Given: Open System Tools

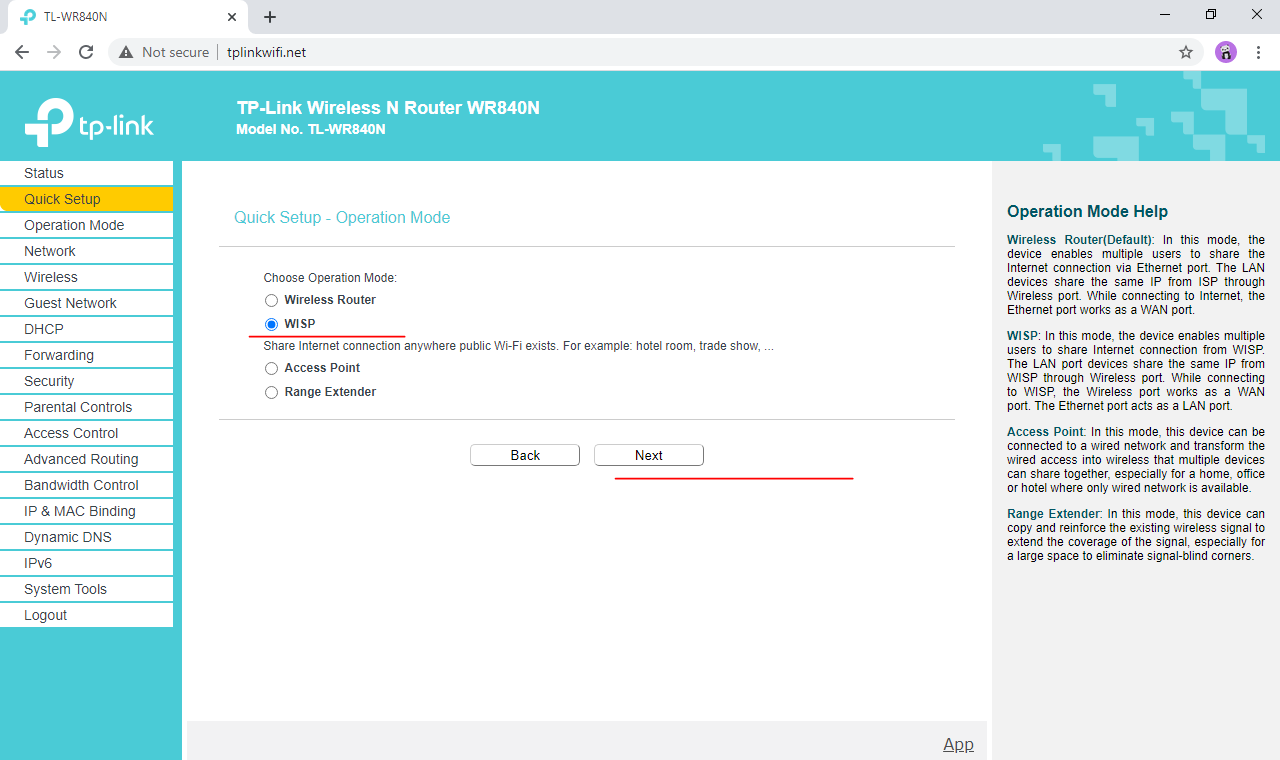Looking at the screenshot, I should point(86,589).
